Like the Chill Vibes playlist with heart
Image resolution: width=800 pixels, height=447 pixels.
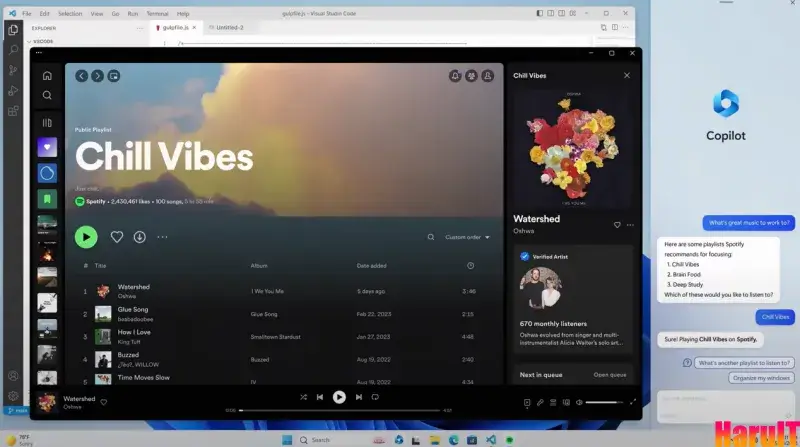pos(117,237)
